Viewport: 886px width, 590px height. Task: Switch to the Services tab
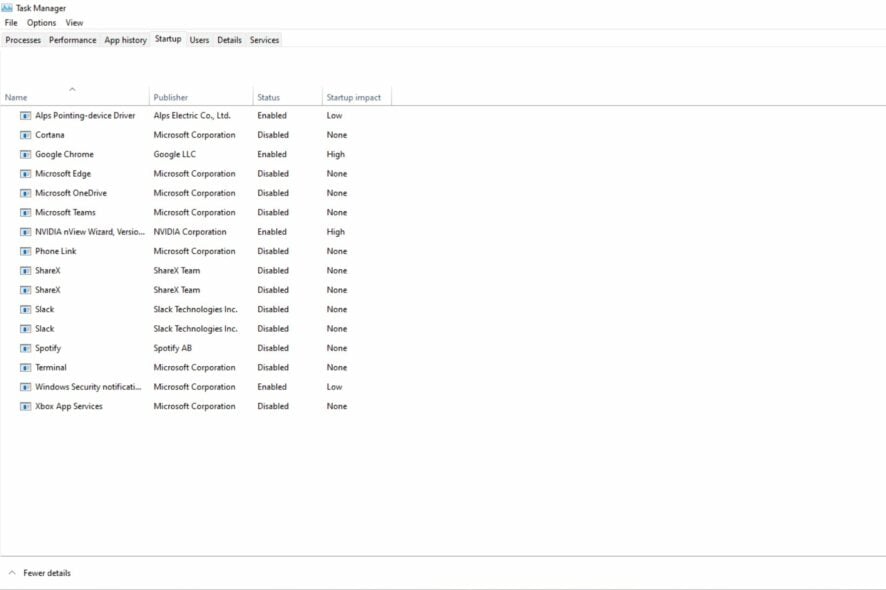coord(264,40)
